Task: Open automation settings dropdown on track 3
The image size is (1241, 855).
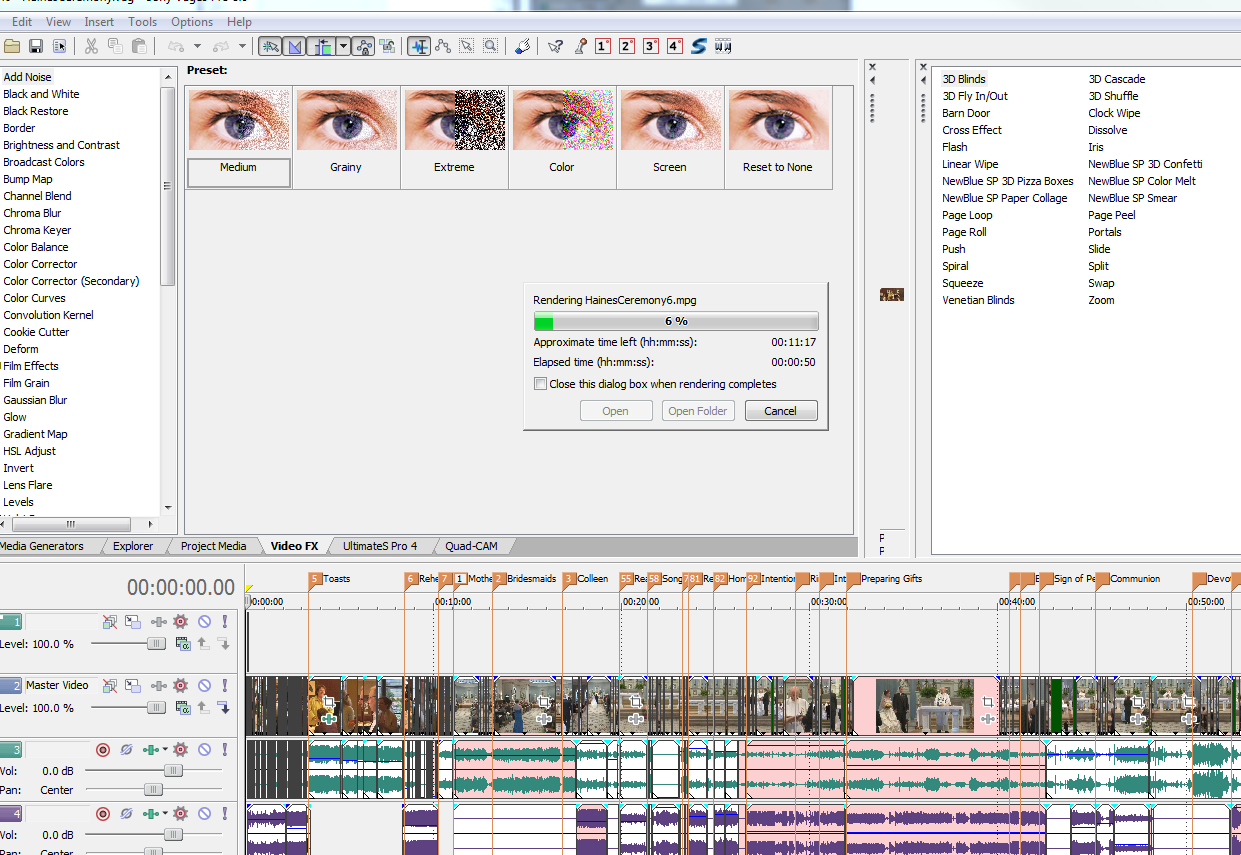Action: [x=166, y=750]
